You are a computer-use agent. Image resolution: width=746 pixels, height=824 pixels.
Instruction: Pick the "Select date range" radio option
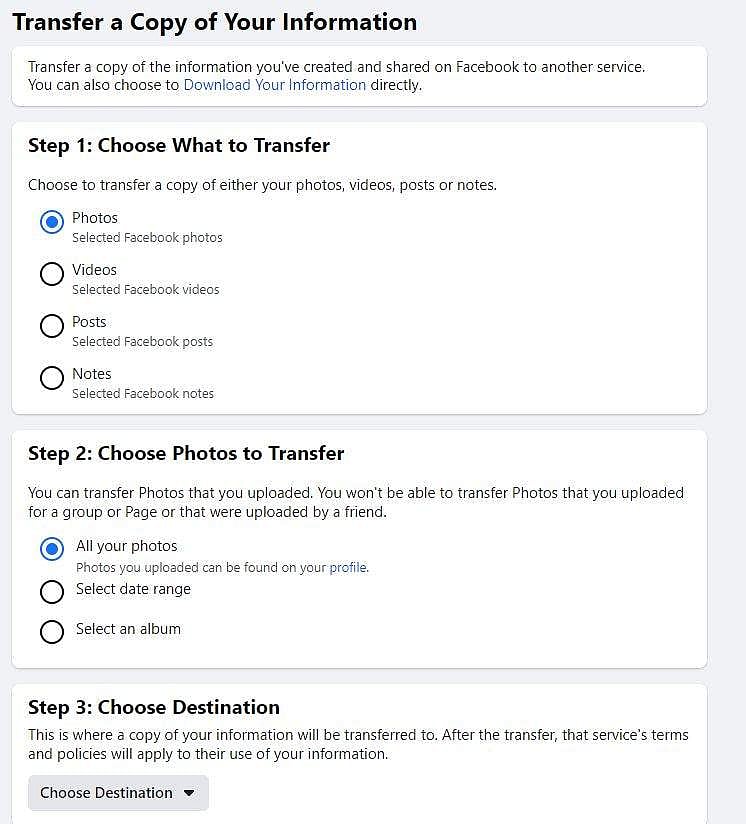(x=52, y=592)
